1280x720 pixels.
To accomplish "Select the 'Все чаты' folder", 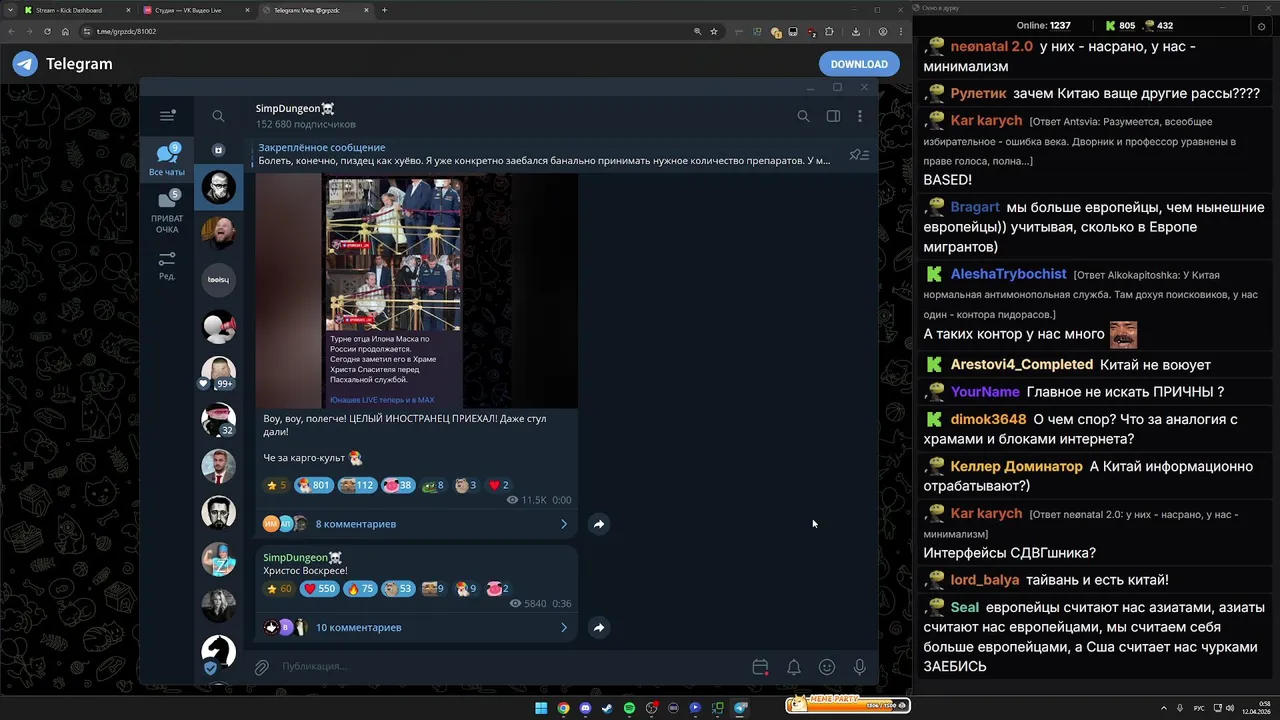I will [x=167, y=160].
